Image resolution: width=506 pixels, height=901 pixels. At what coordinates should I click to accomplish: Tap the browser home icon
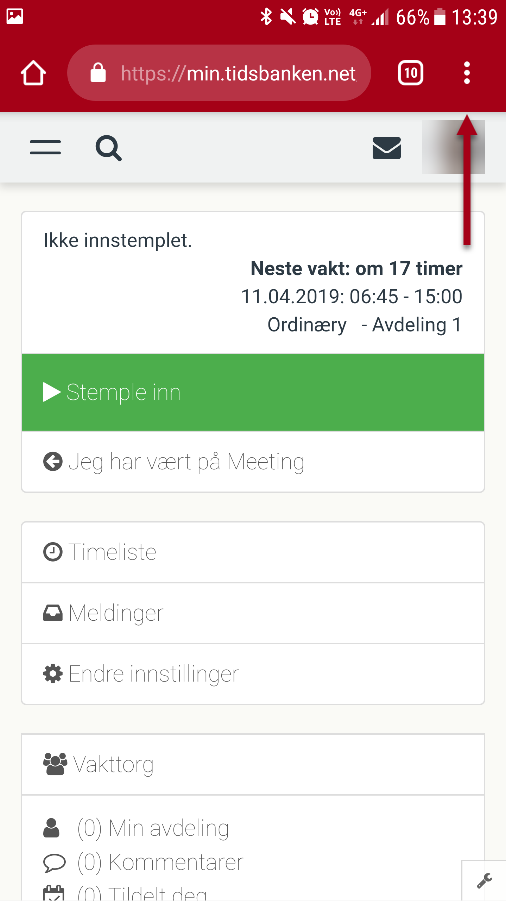33,74
